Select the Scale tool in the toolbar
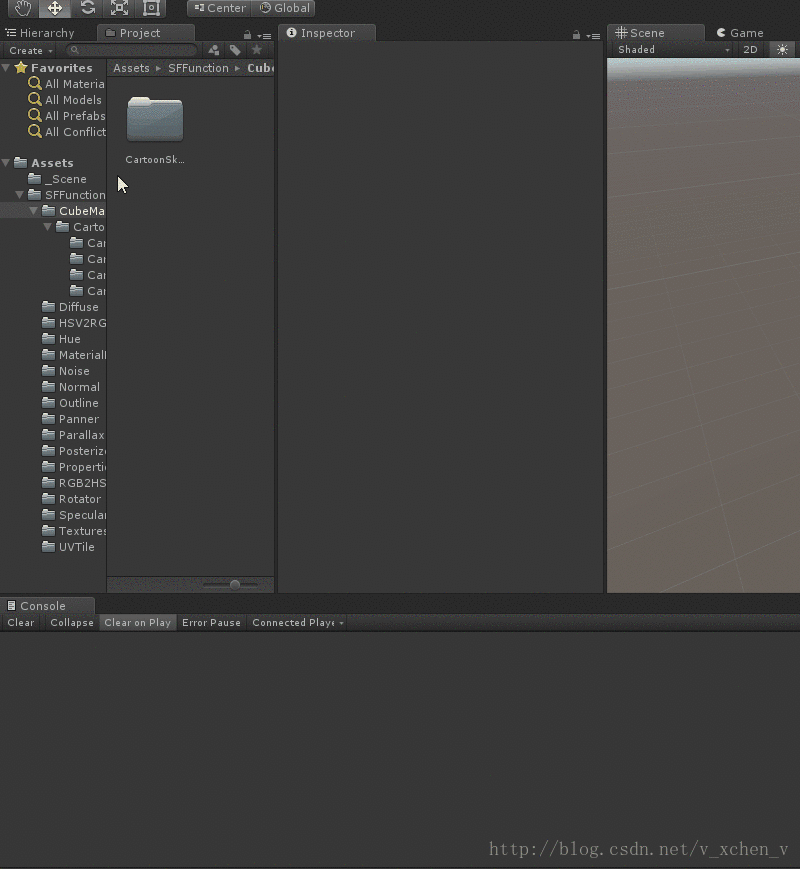This screenshot has height=869, width=800. (120, 8)
